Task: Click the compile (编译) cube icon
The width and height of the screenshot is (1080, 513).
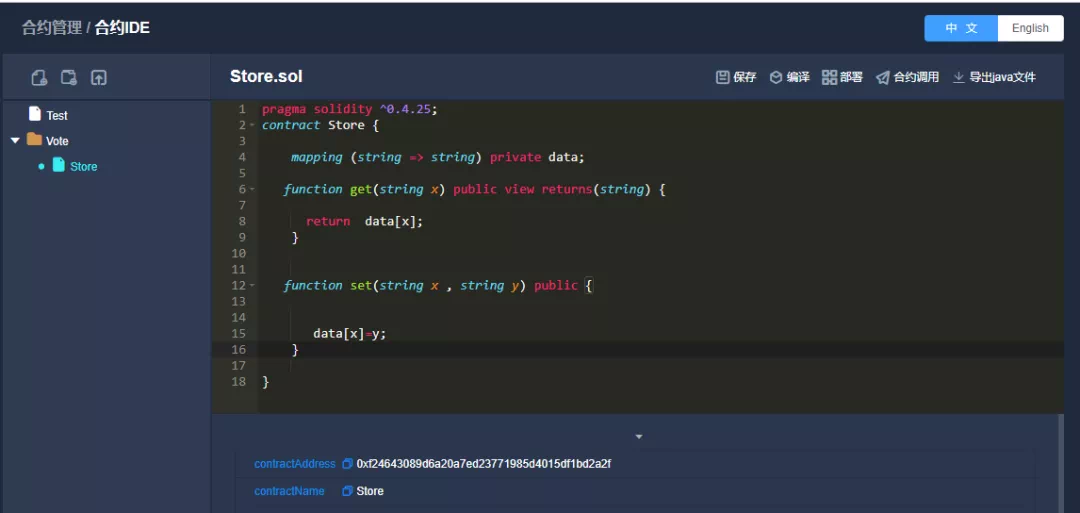Action: [x=776, y=77]
